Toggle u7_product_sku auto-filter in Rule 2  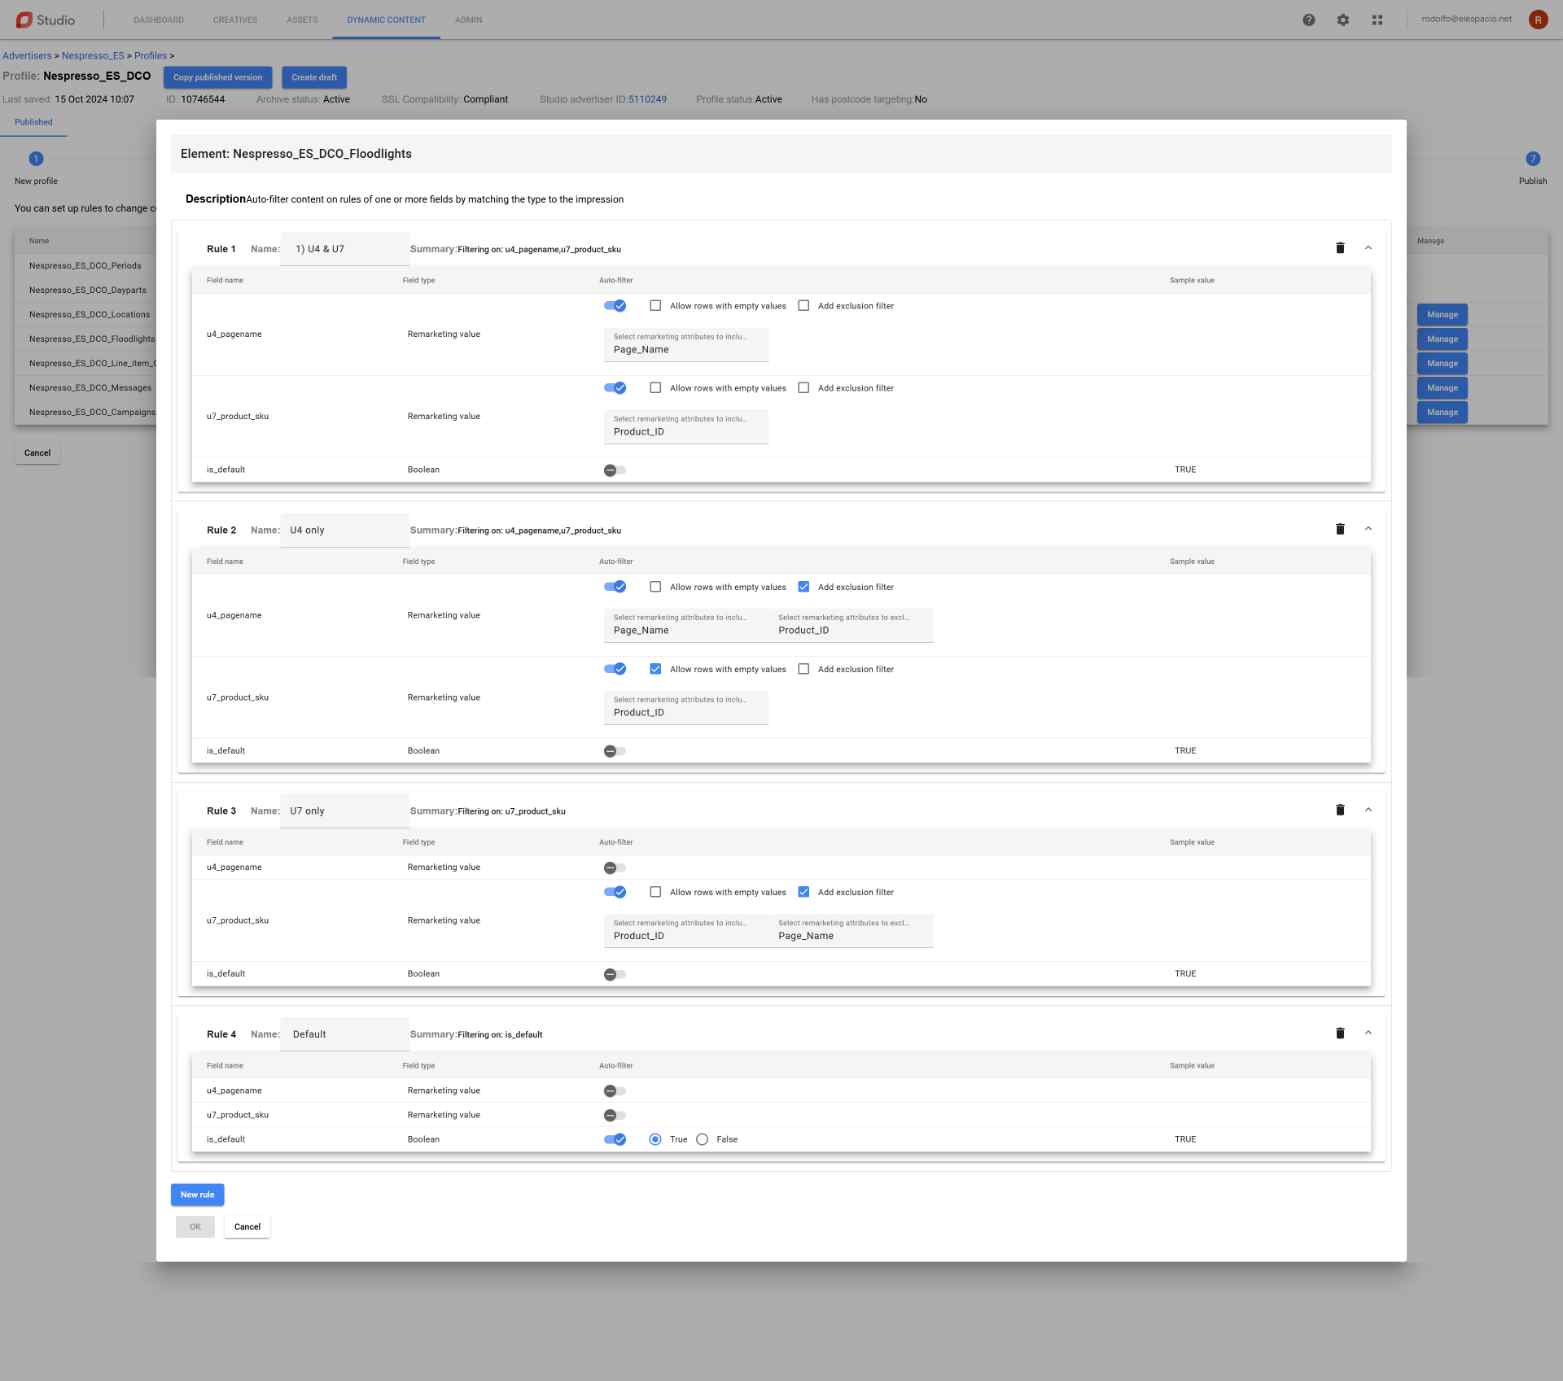(x=615, y=669)
